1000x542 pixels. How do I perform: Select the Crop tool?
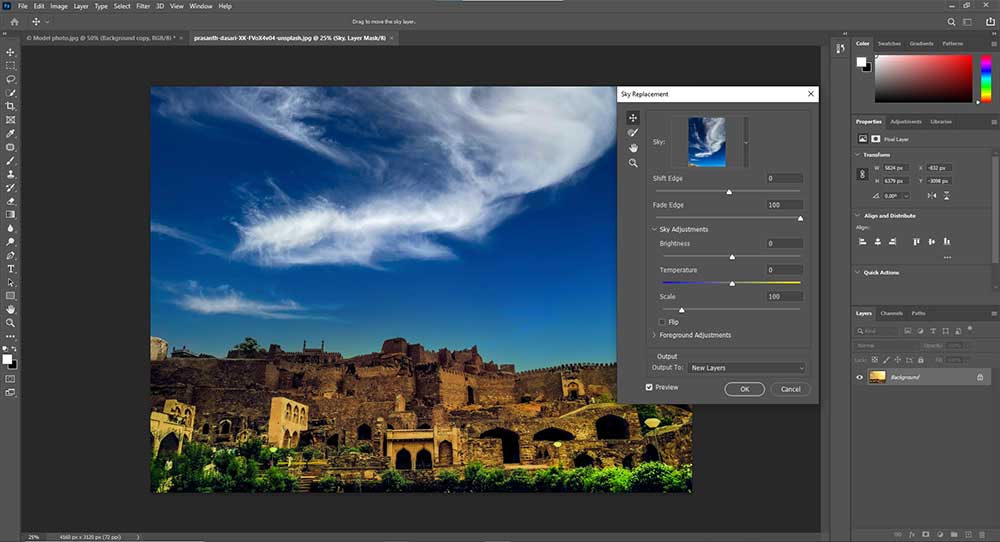(10, 106)
